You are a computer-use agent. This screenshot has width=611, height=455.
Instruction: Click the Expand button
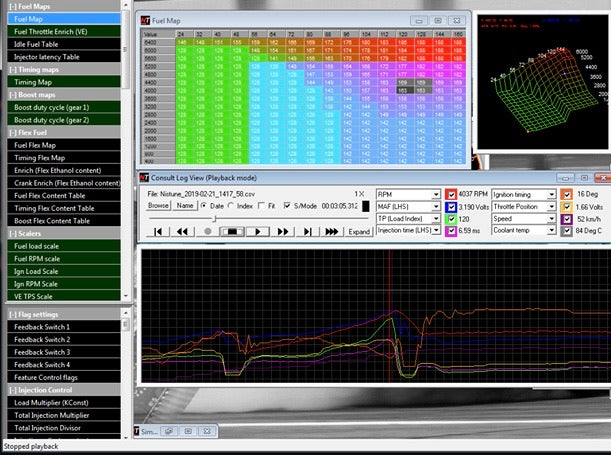(359, 231)
